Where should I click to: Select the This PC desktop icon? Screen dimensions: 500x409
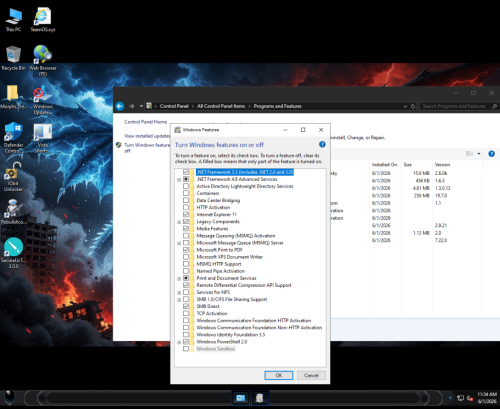point(13,20)
